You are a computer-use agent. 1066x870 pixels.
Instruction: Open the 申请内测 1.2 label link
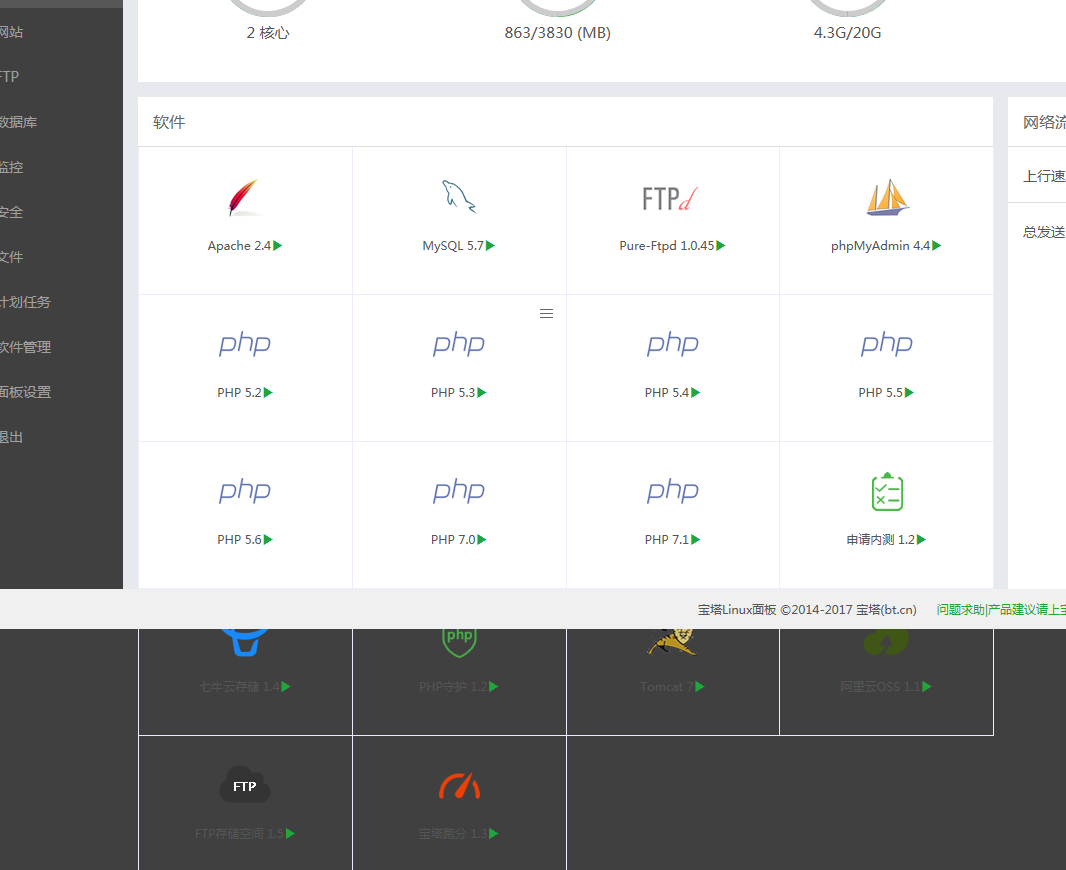coord(880,540)
